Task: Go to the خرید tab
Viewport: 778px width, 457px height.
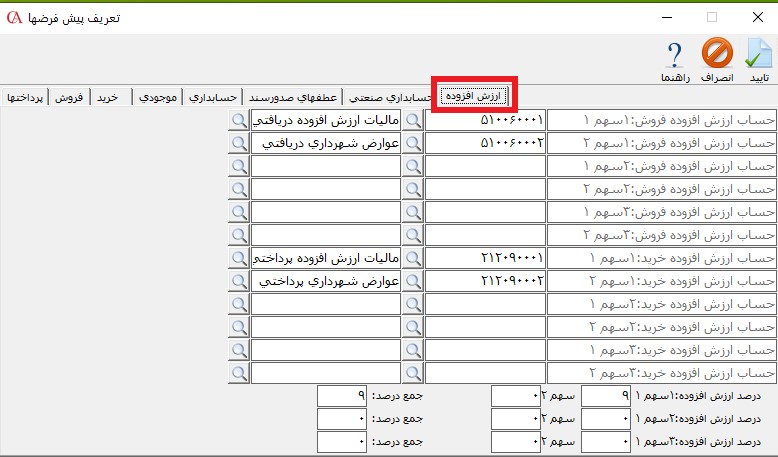Action: 107,97
